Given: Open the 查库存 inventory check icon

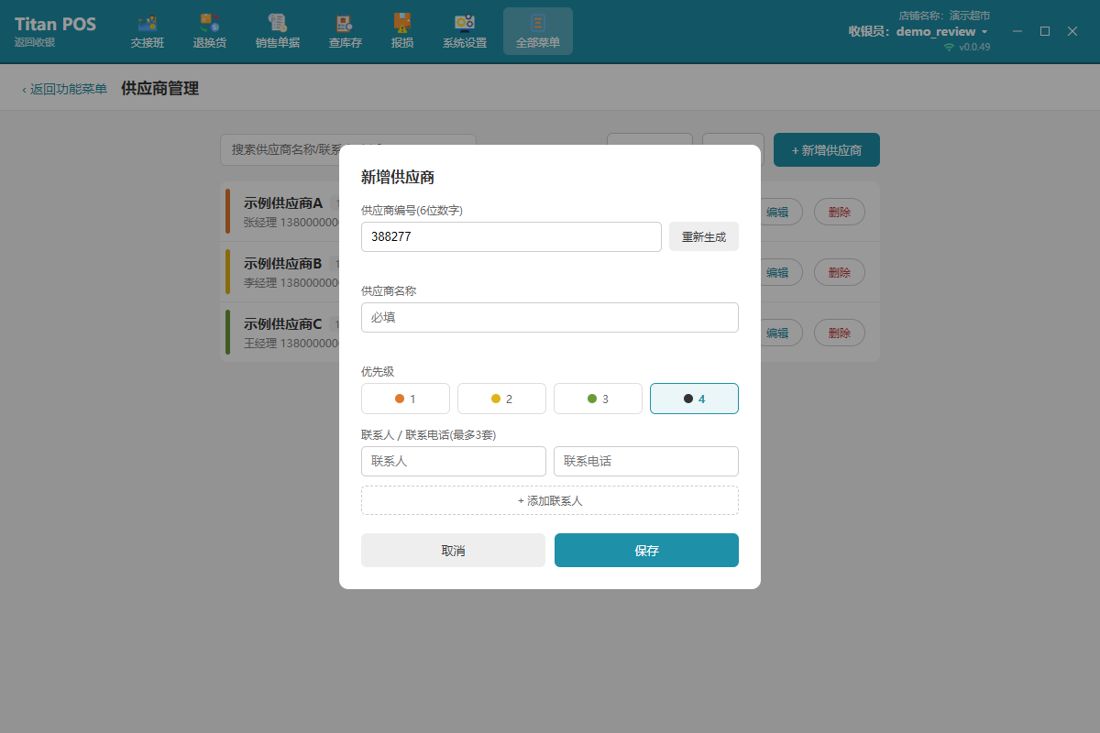Looking at the screenshot, I should click(344, 32).
